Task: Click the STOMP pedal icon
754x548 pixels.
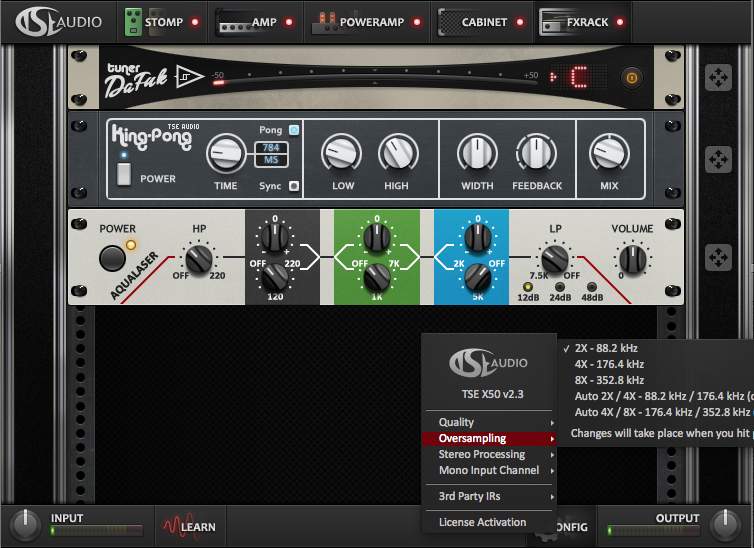Action: click(x=132, y=21)
